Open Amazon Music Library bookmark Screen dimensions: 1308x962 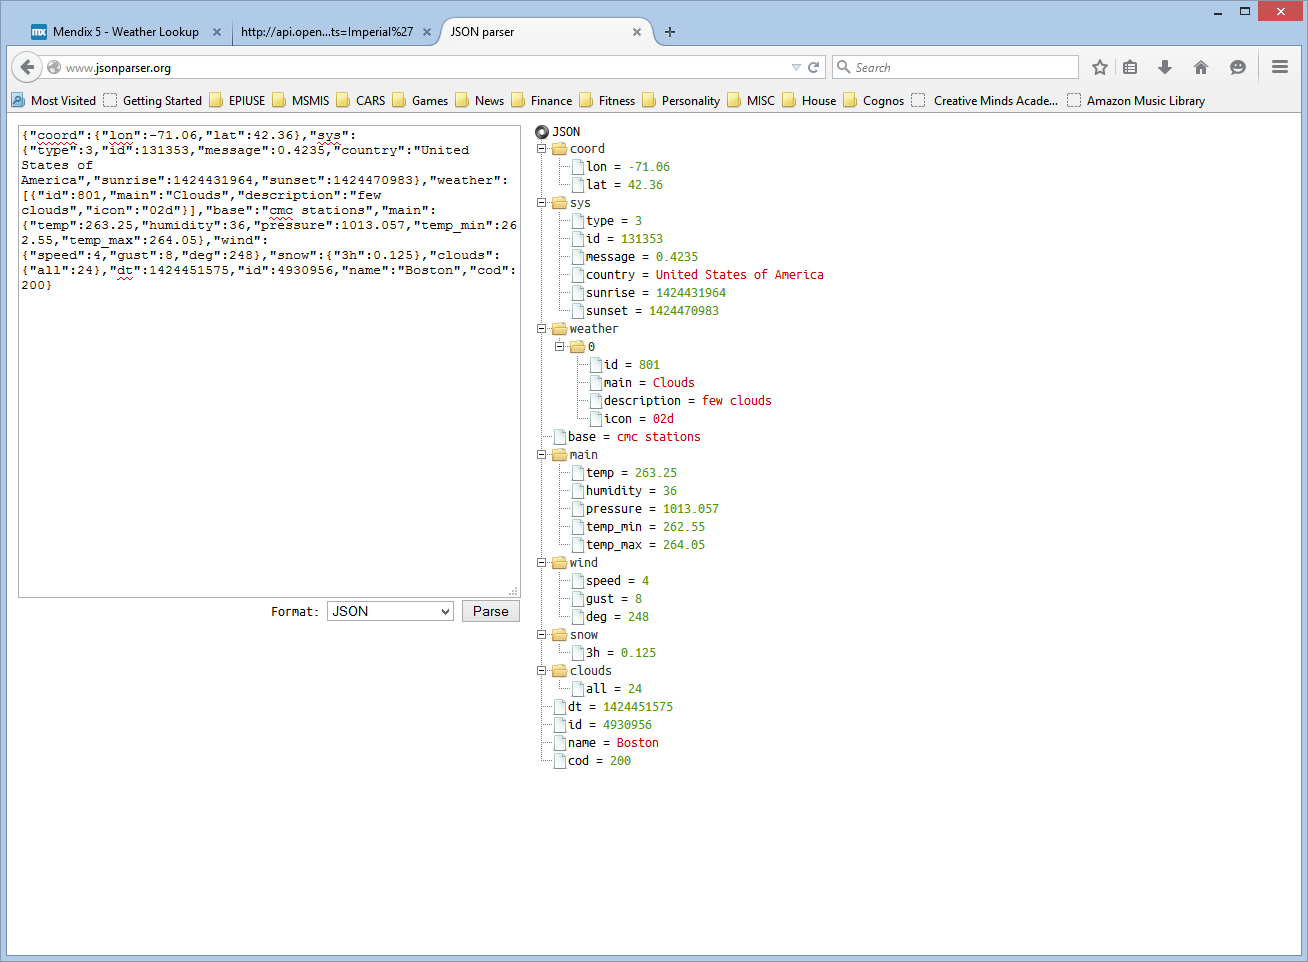click(x=1136, y=100)
